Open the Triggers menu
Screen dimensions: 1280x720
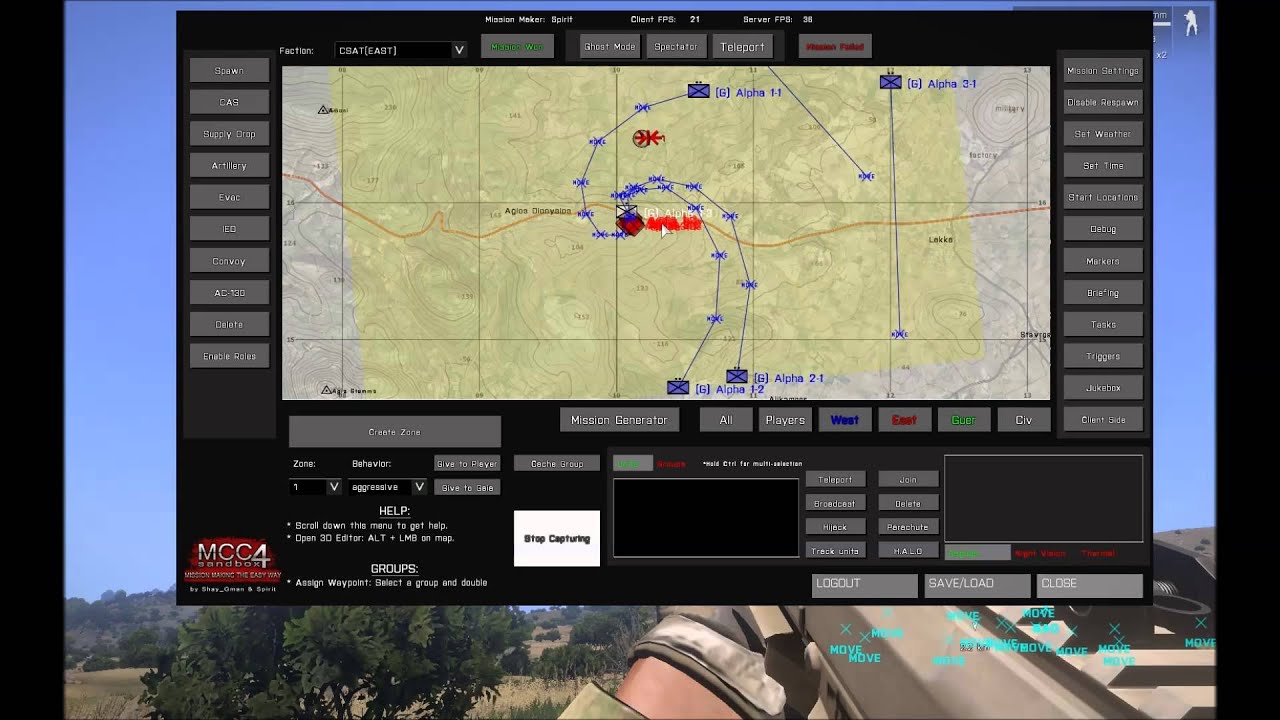tap(1103, 356)
